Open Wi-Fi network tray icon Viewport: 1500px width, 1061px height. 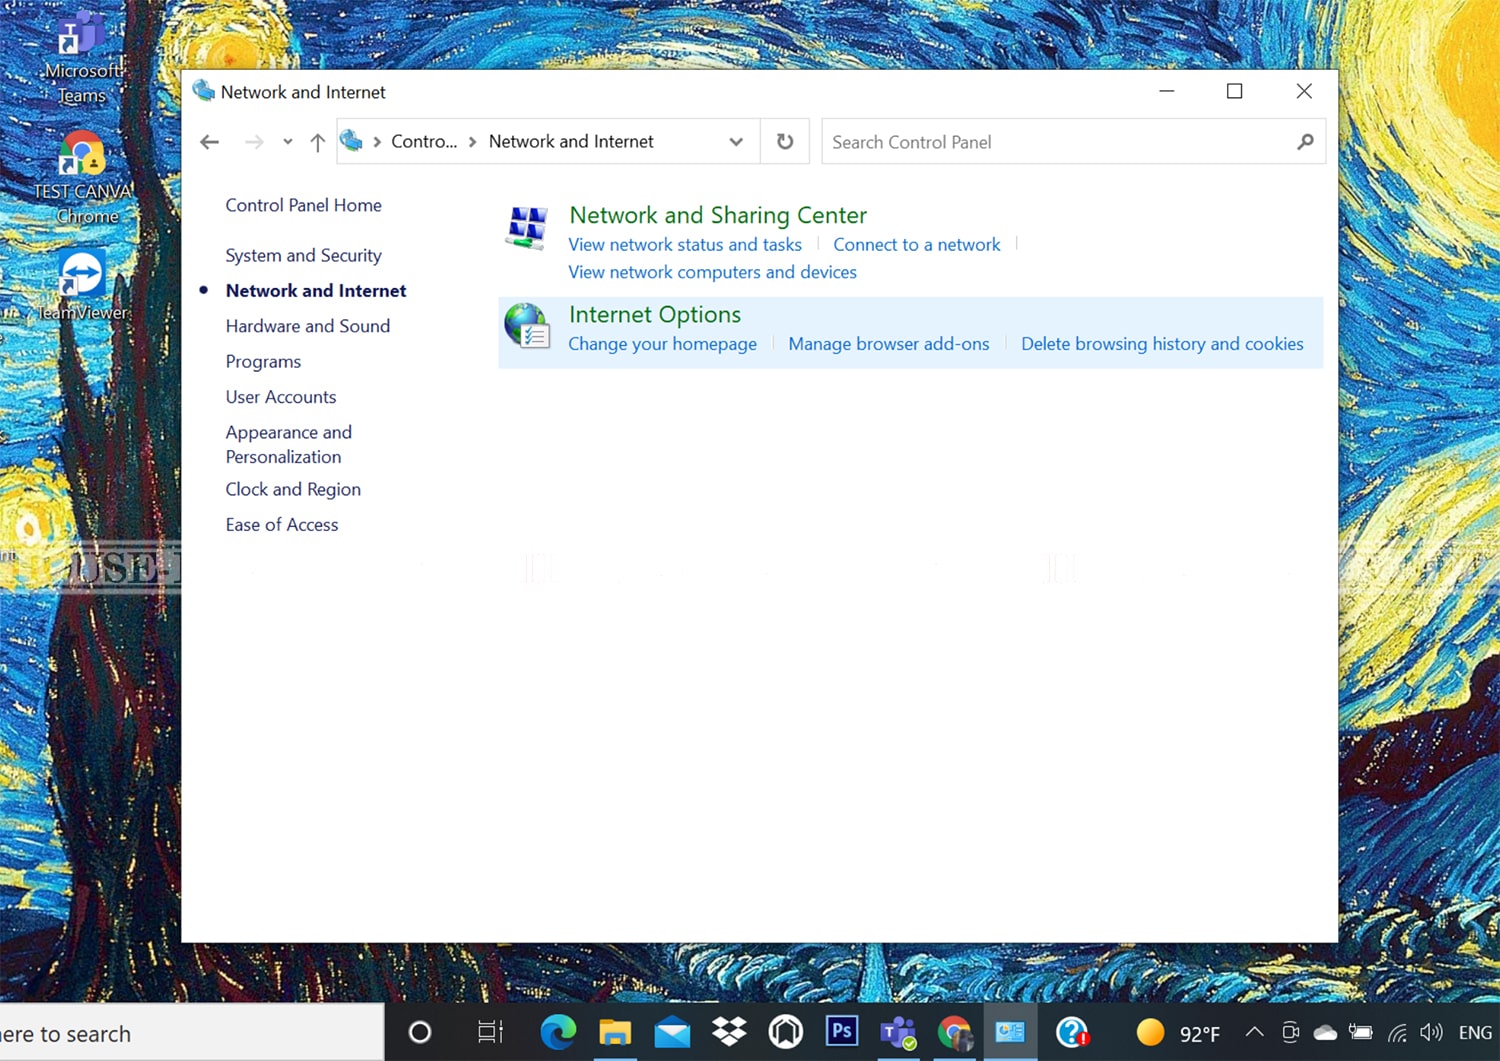[1397, 1033]
